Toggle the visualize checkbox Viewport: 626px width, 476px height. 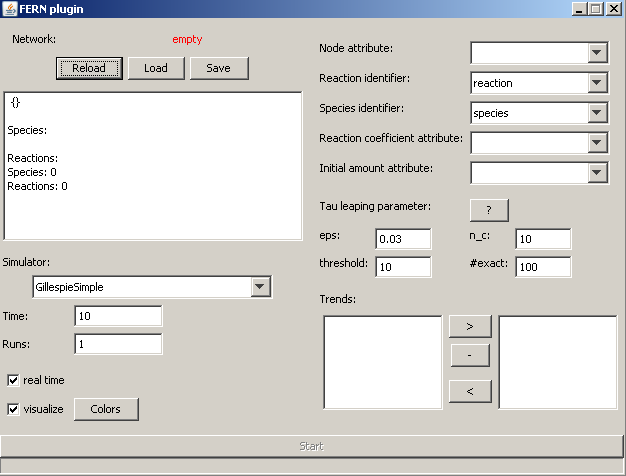[13, 409]
